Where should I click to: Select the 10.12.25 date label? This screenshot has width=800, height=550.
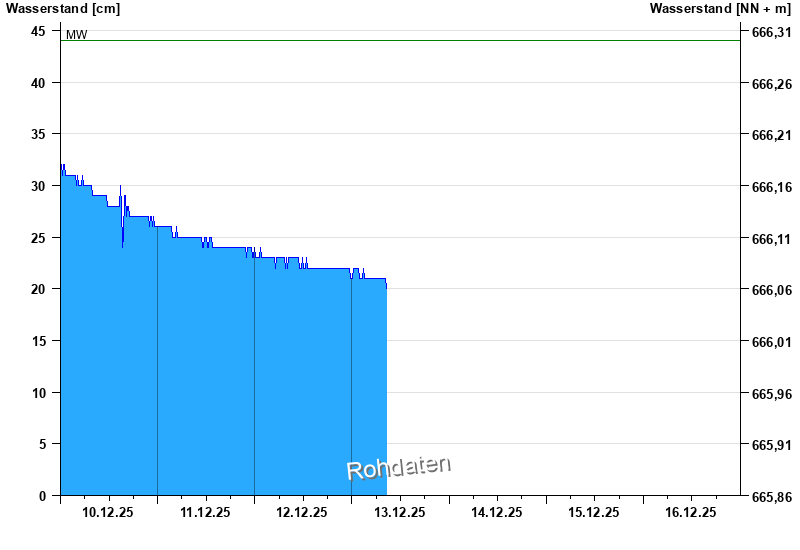point(108,512)
